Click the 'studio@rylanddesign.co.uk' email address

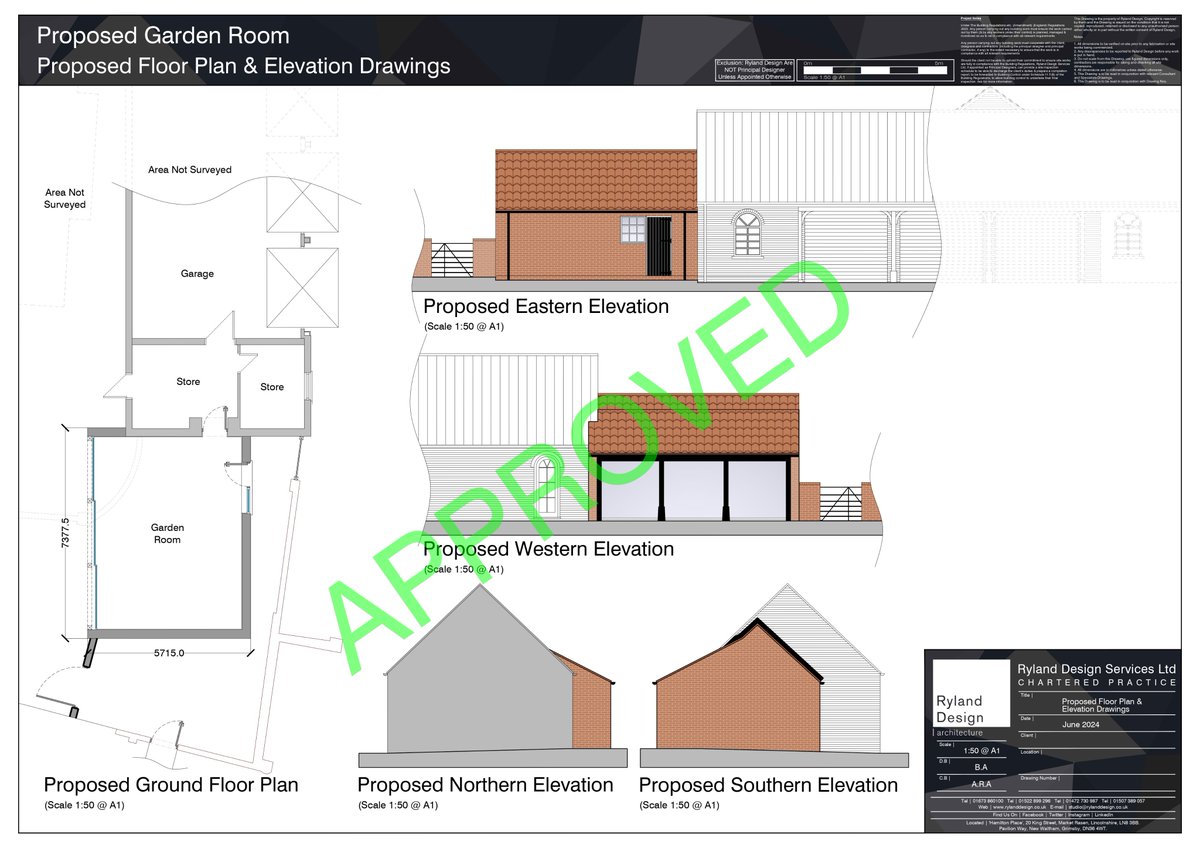coord(1098,807)
